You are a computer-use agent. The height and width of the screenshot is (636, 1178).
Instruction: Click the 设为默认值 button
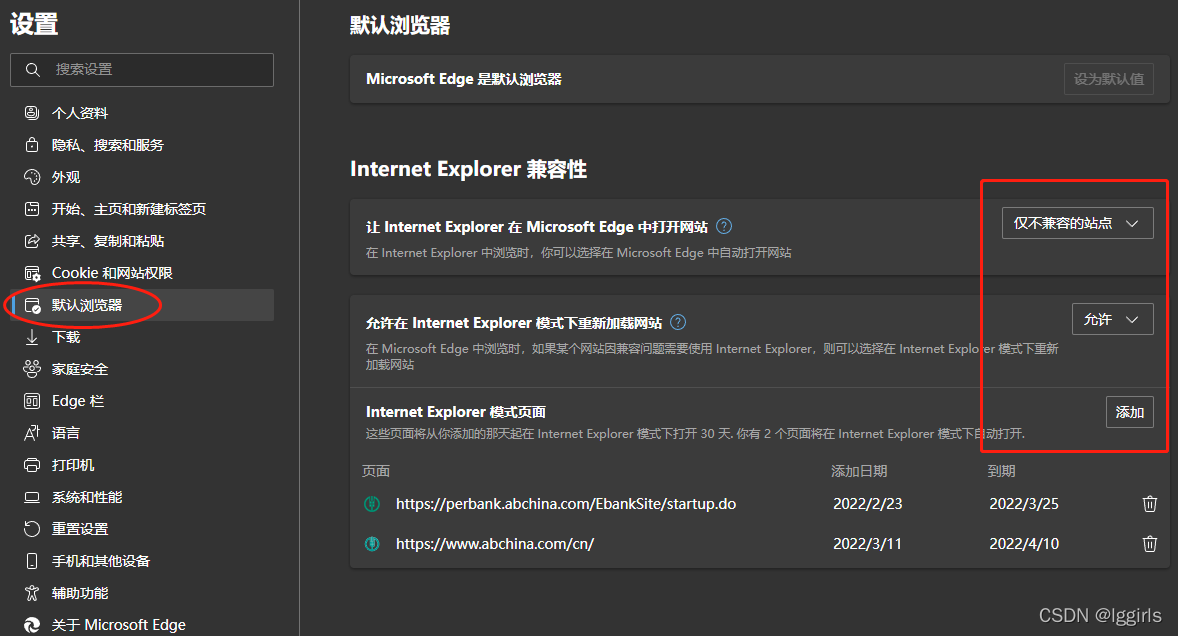coord(1108,79)
